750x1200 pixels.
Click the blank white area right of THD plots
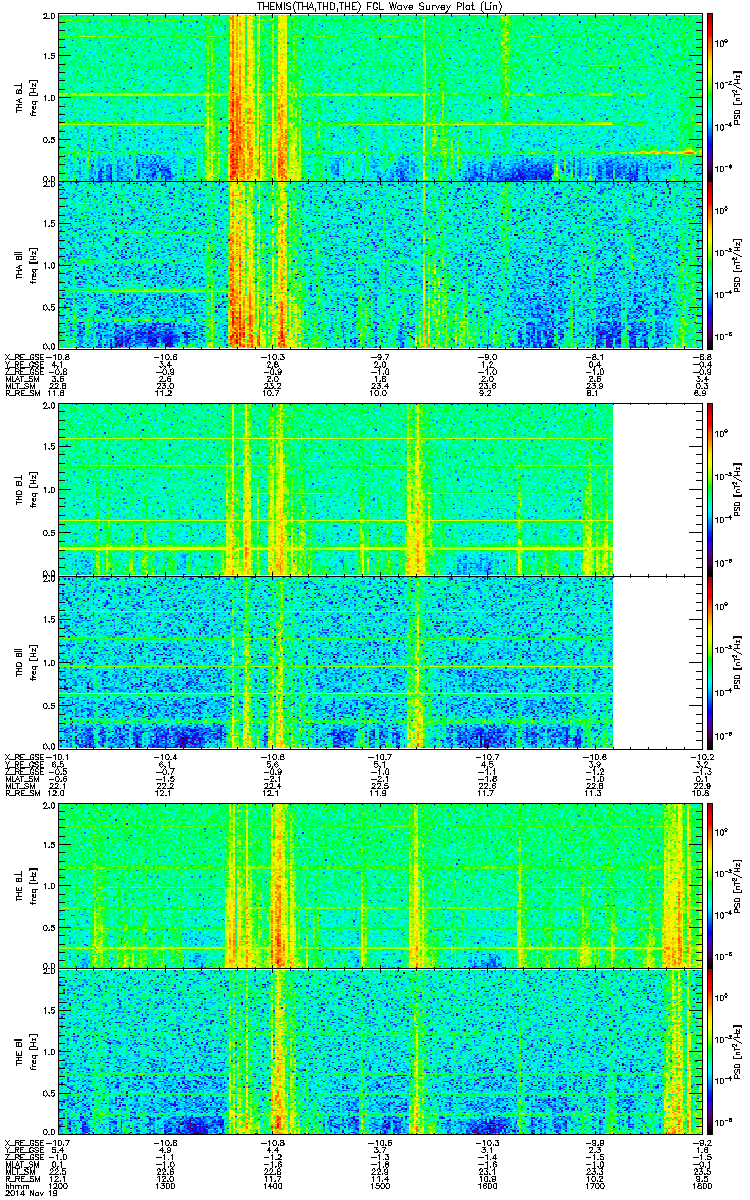tap(654, 576)
